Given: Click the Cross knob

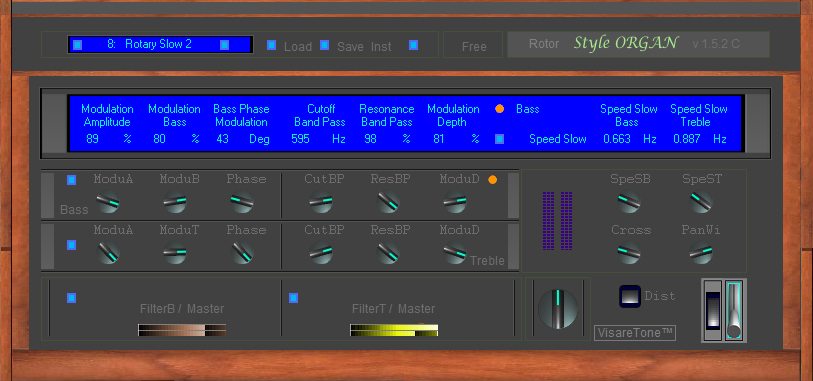Looking at the screenshot, I should pyautogui.click(x=629, y=252).
